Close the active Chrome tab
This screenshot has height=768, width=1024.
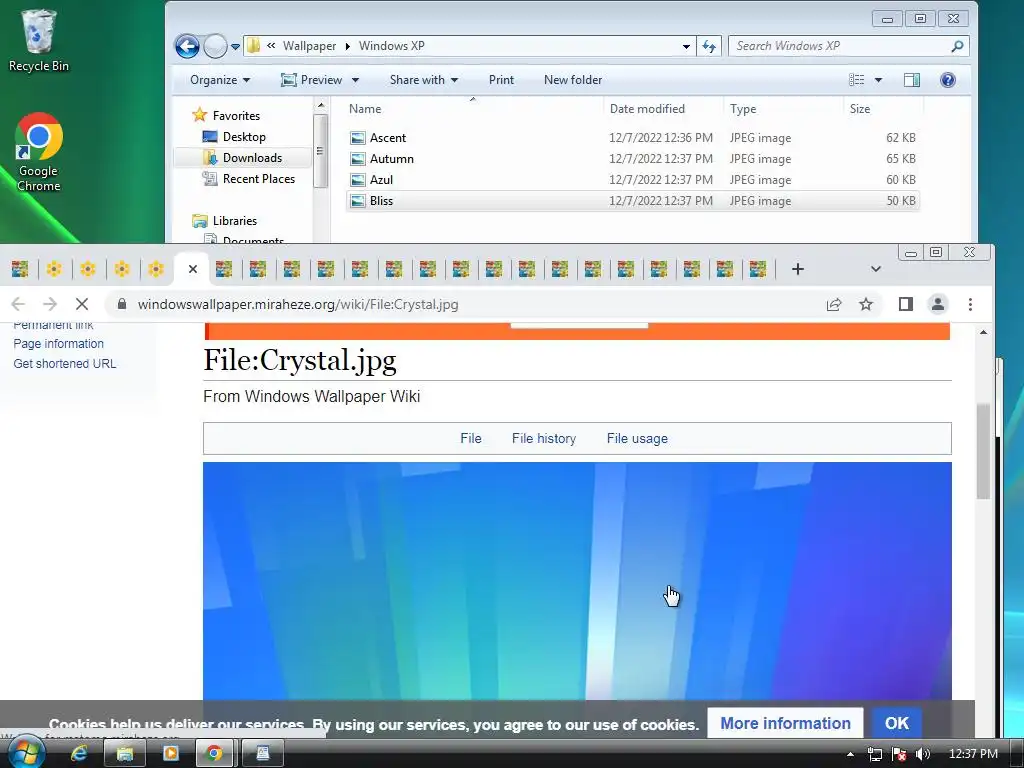193,269
